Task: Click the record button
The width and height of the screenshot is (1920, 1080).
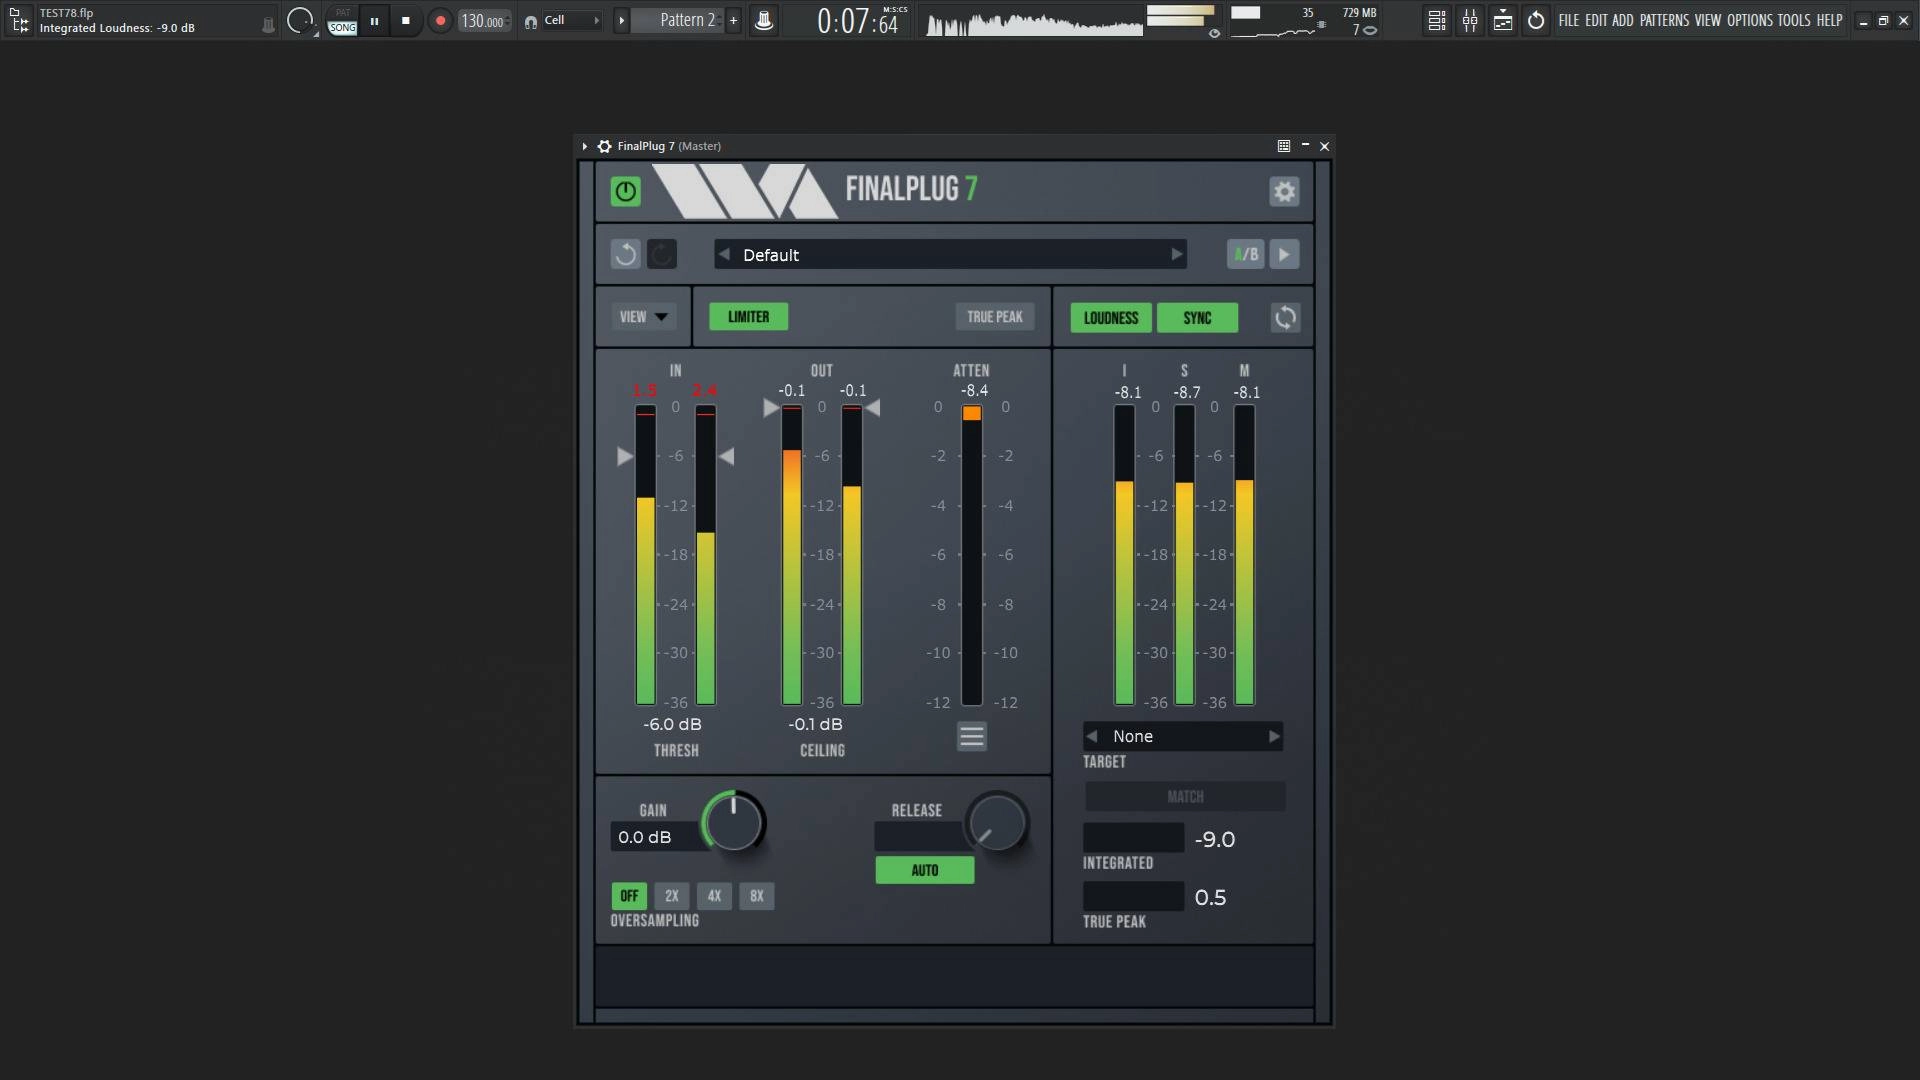Action: (x=440, y=20)
